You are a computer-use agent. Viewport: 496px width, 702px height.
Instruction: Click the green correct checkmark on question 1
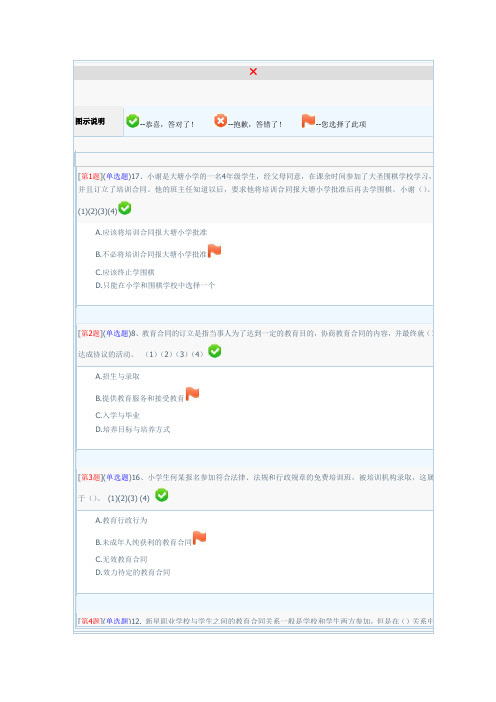pyautogui.click(x=125, y=208)
